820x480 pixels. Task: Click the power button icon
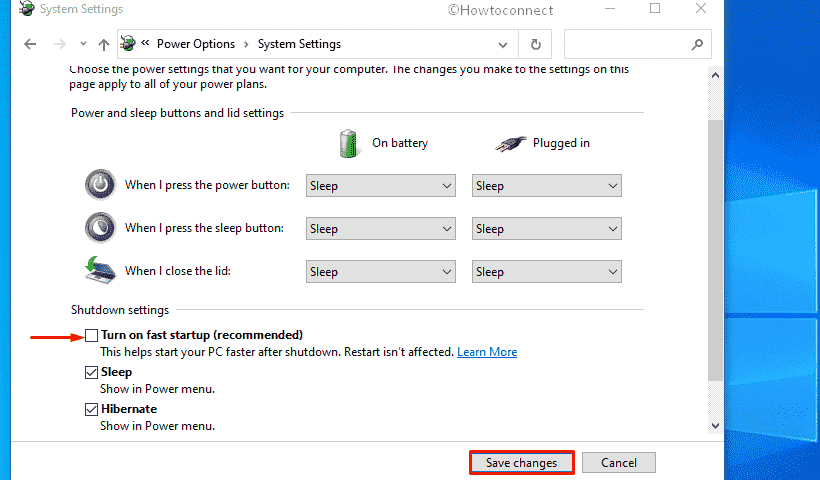pos(100,185)
